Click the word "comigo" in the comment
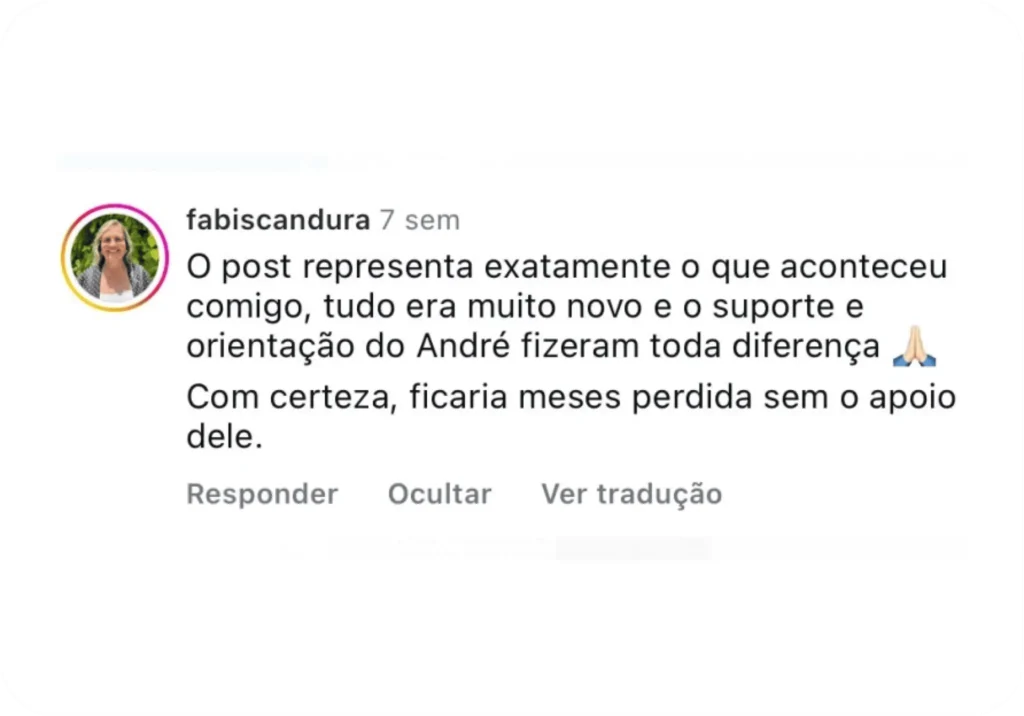The width and height of the screenshot is (1024, 716). point(248,308)
